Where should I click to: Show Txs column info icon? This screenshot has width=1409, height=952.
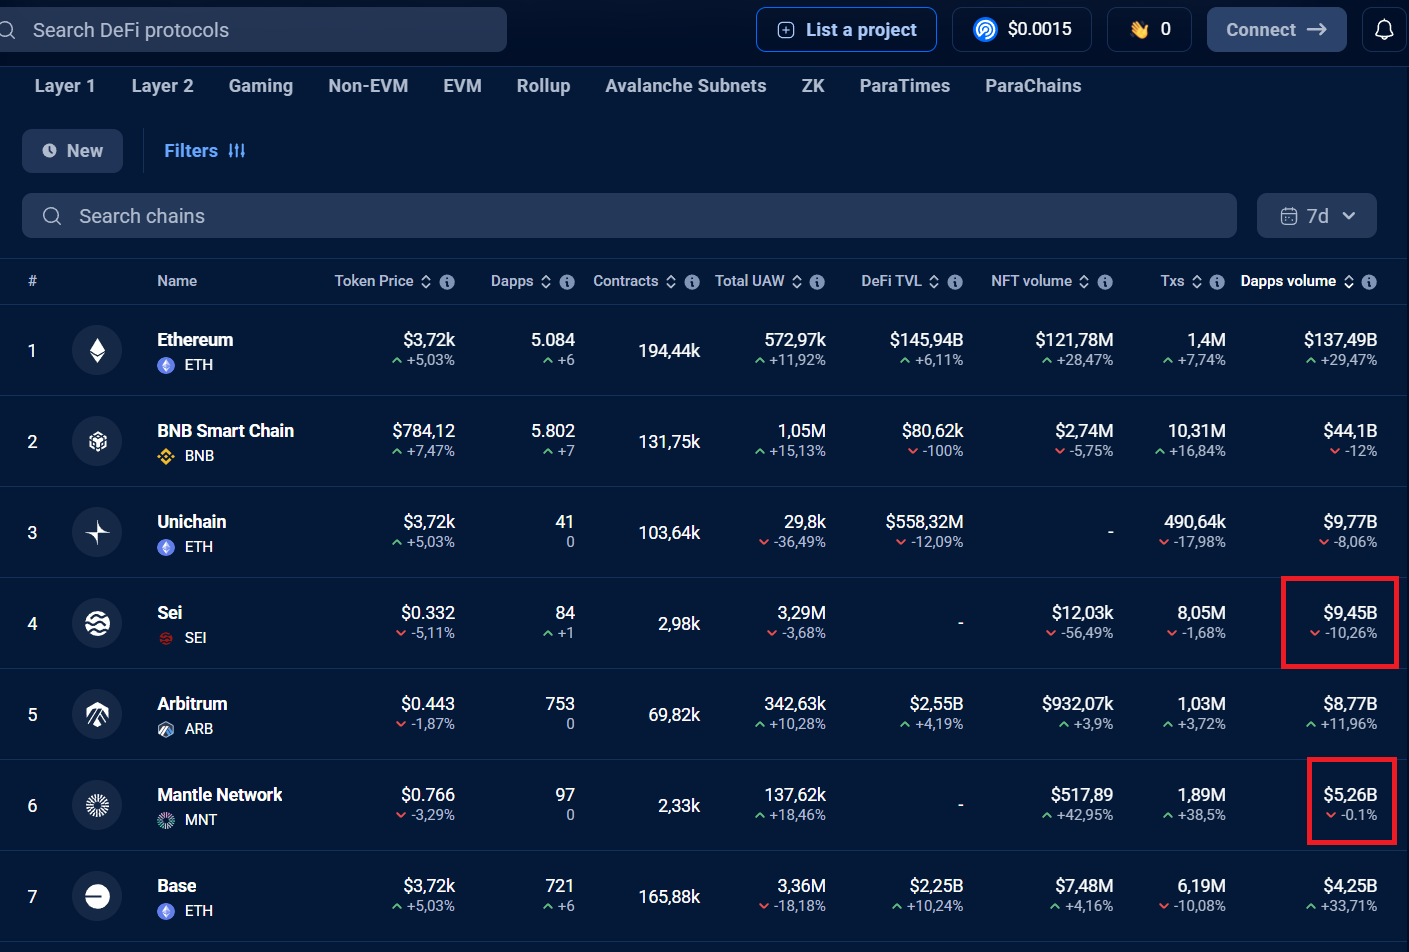coord(1217,282)
